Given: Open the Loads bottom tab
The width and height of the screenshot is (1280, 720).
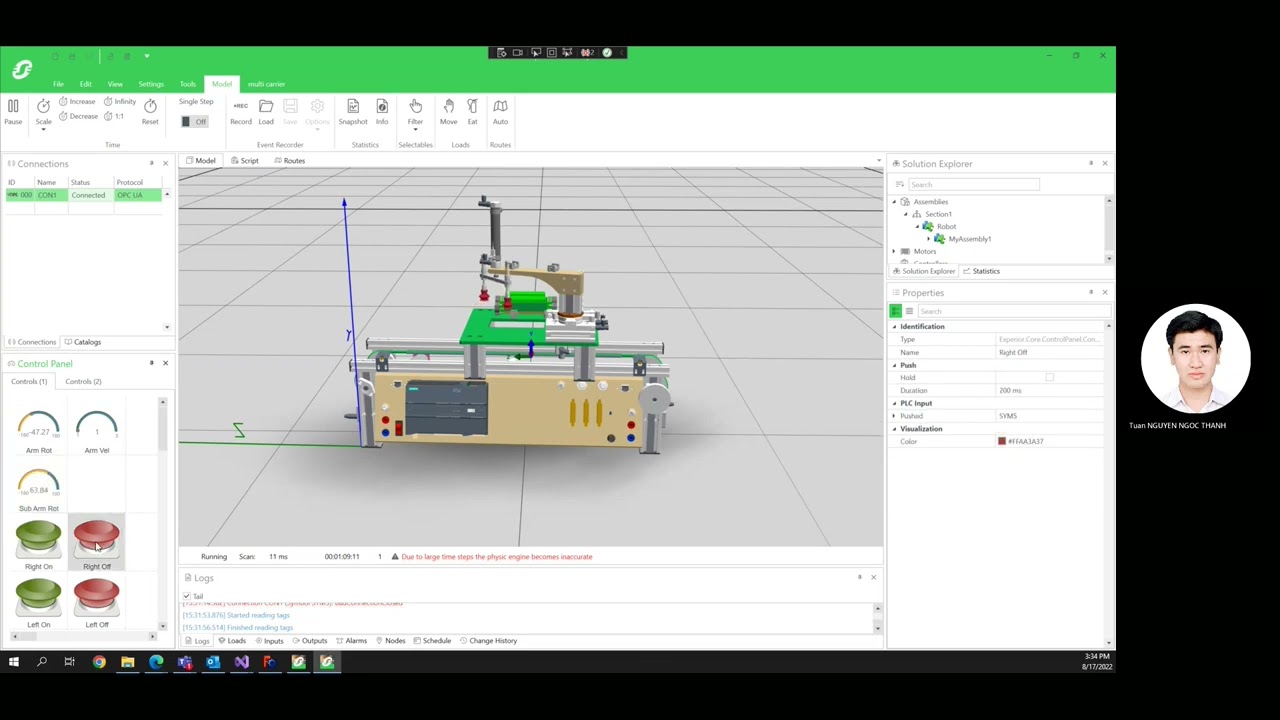Looking at the screenshot, I should point(232,641).
